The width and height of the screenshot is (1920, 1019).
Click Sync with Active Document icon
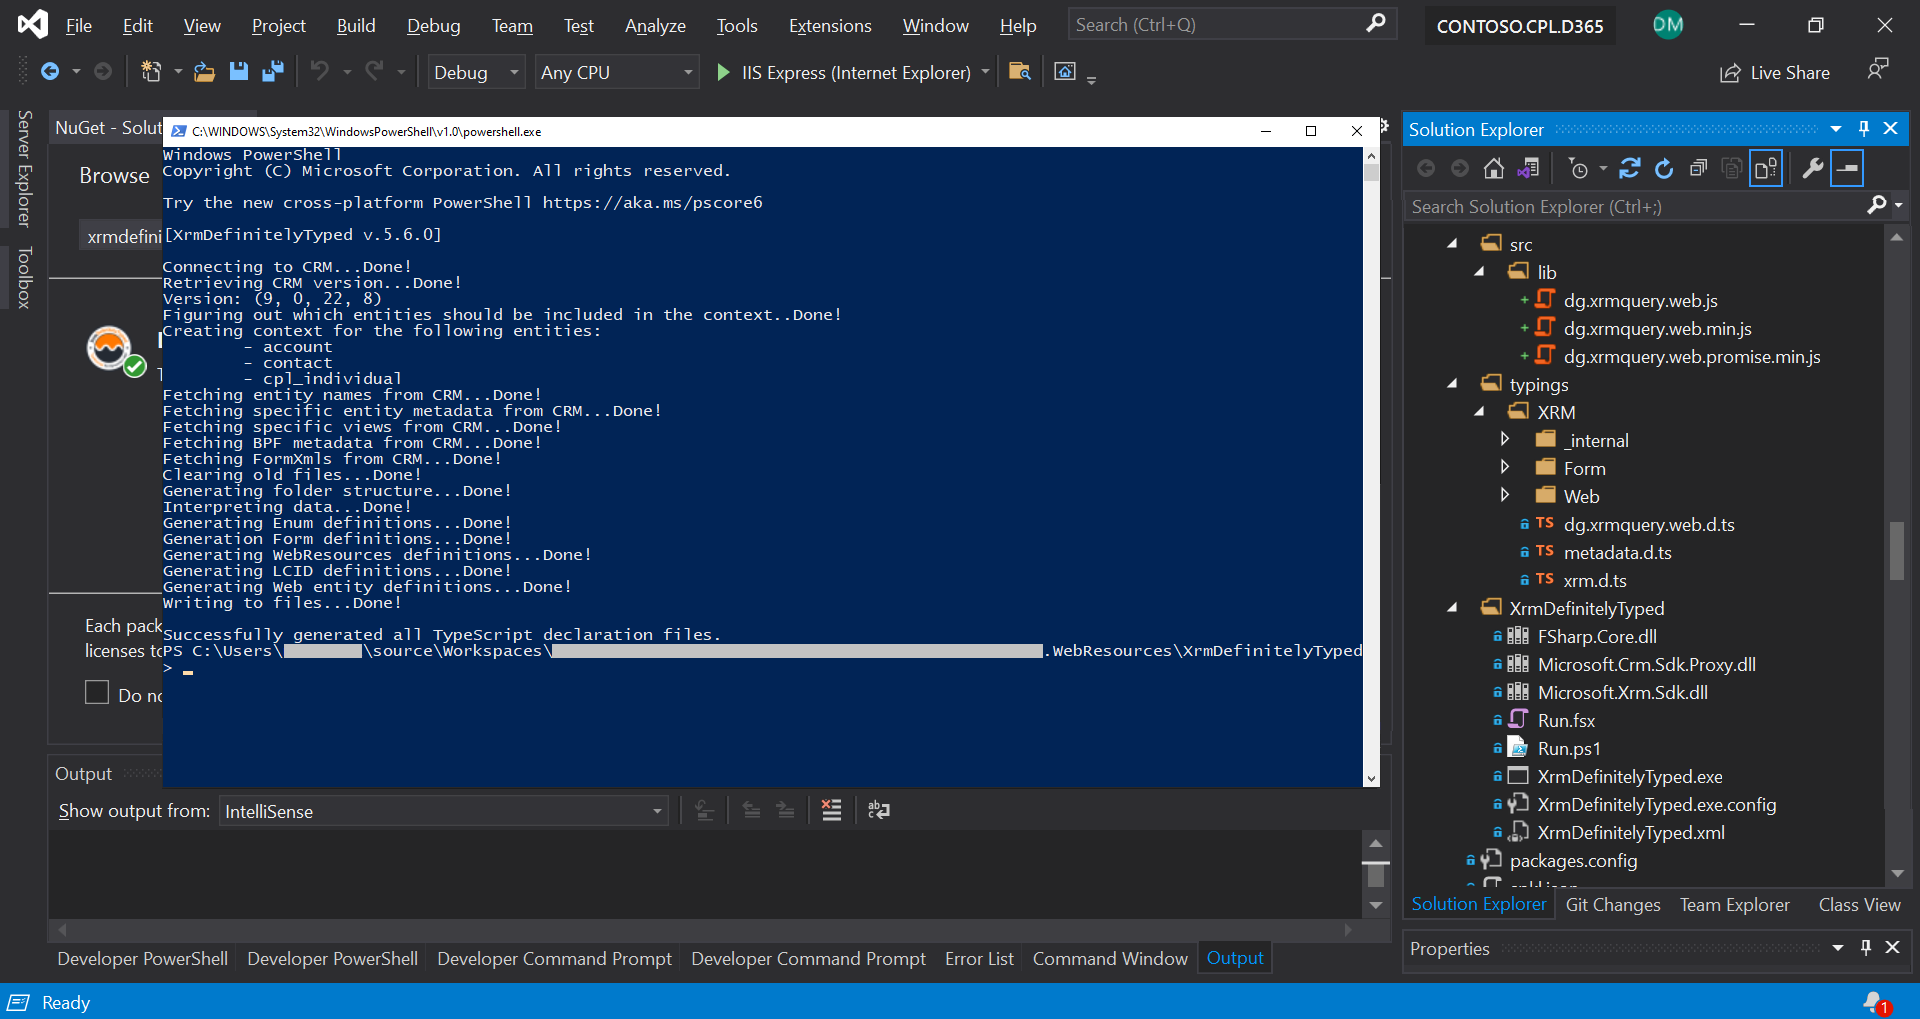tap(1629, 169)
